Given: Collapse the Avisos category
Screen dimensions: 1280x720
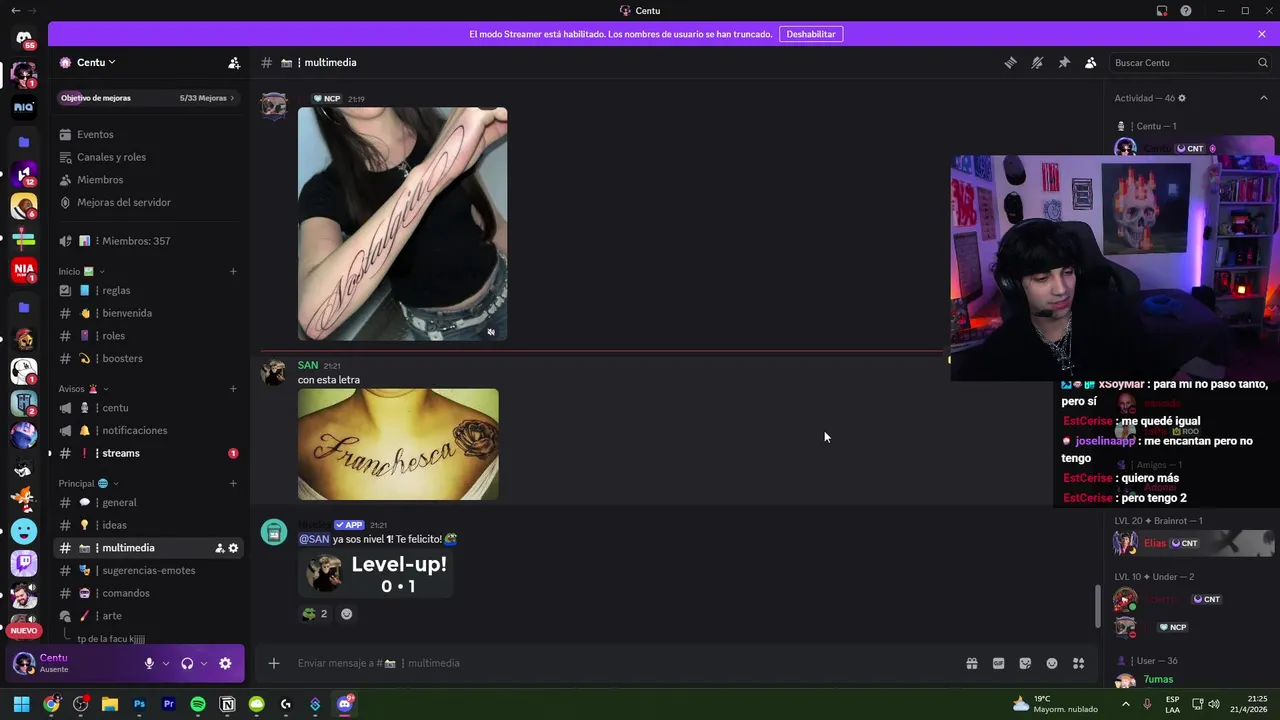Looking at the screenshot, I should tap(83, 389).
